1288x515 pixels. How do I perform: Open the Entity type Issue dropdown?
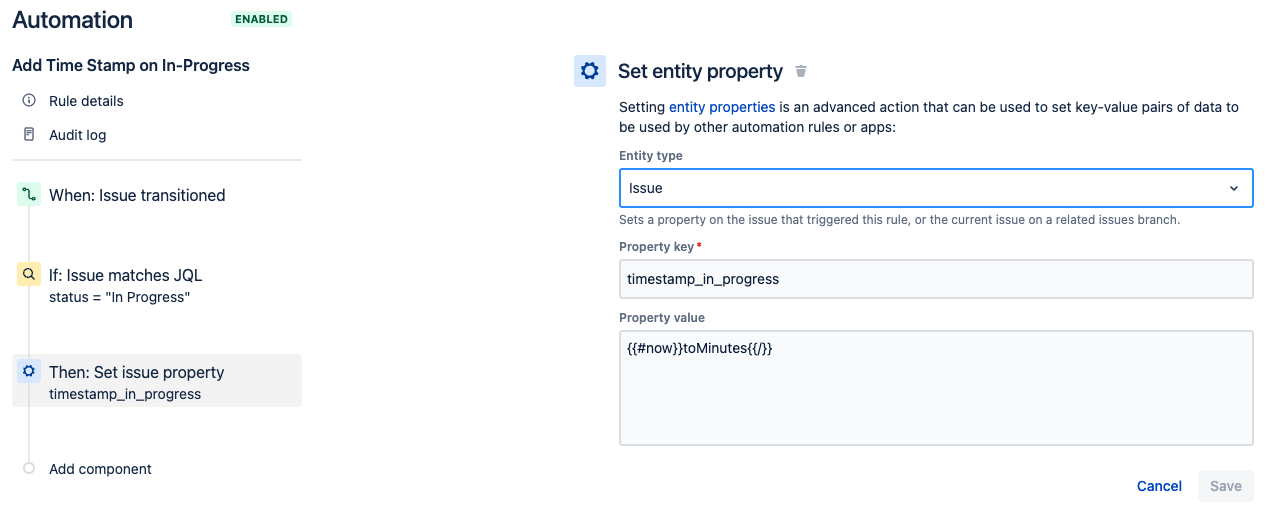coord(936,188)
